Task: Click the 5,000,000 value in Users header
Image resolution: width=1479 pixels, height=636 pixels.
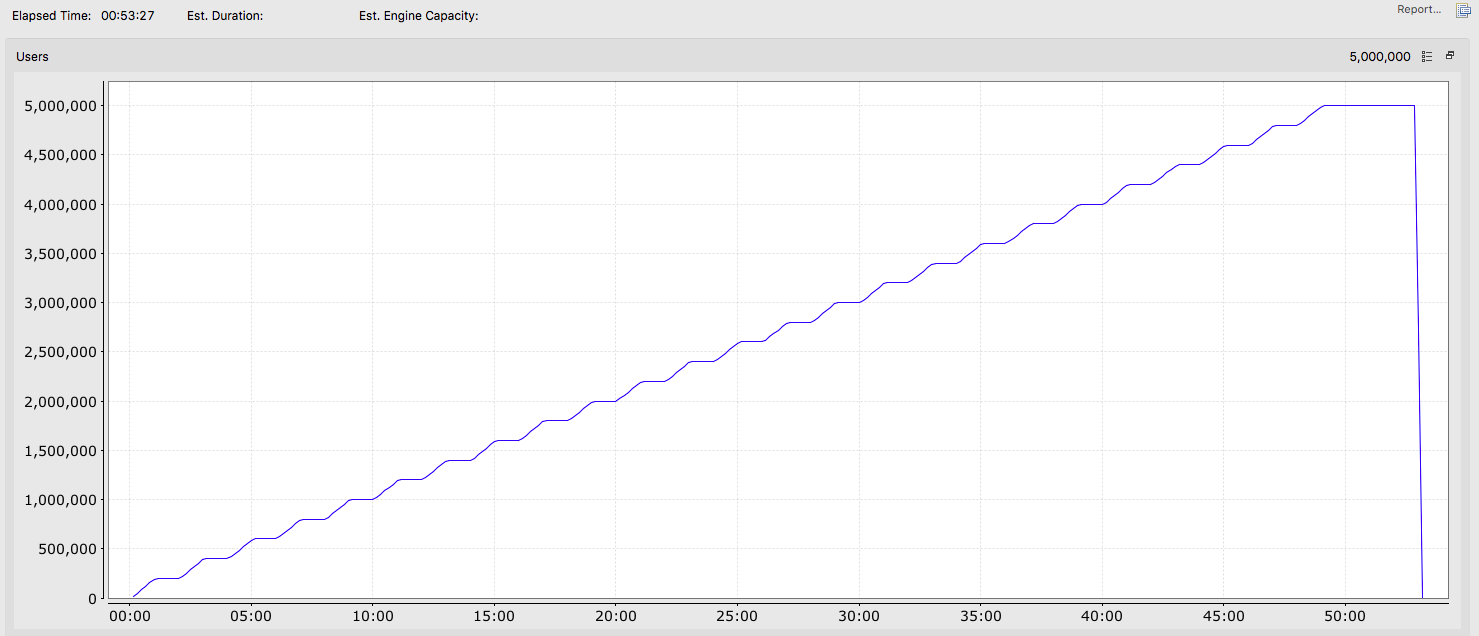Action: tap(1380, 57)
